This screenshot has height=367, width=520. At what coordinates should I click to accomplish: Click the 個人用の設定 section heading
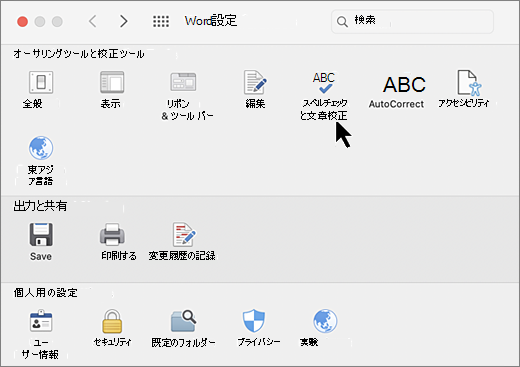46,293
